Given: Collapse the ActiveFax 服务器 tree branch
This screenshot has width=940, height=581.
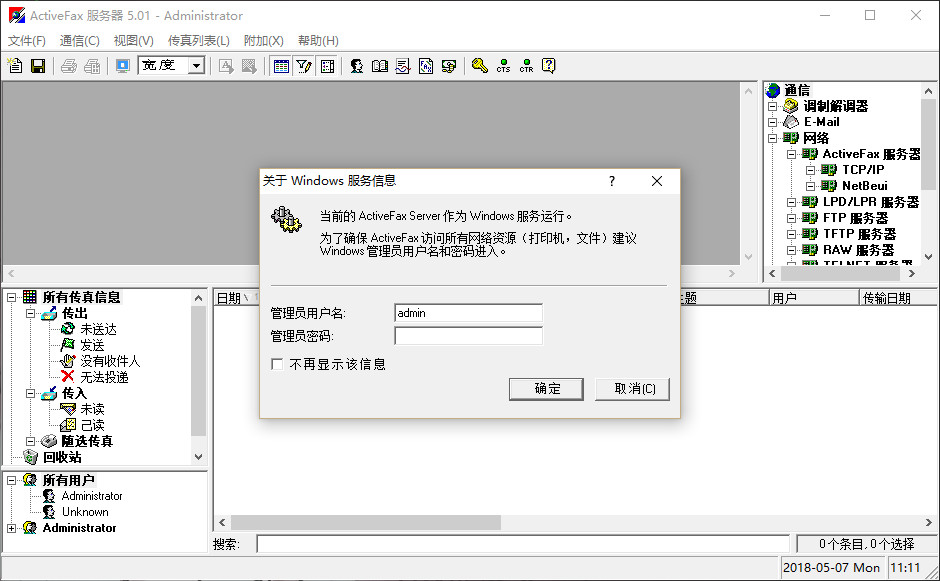Looking at the screenshot, I should pos(791,155).
